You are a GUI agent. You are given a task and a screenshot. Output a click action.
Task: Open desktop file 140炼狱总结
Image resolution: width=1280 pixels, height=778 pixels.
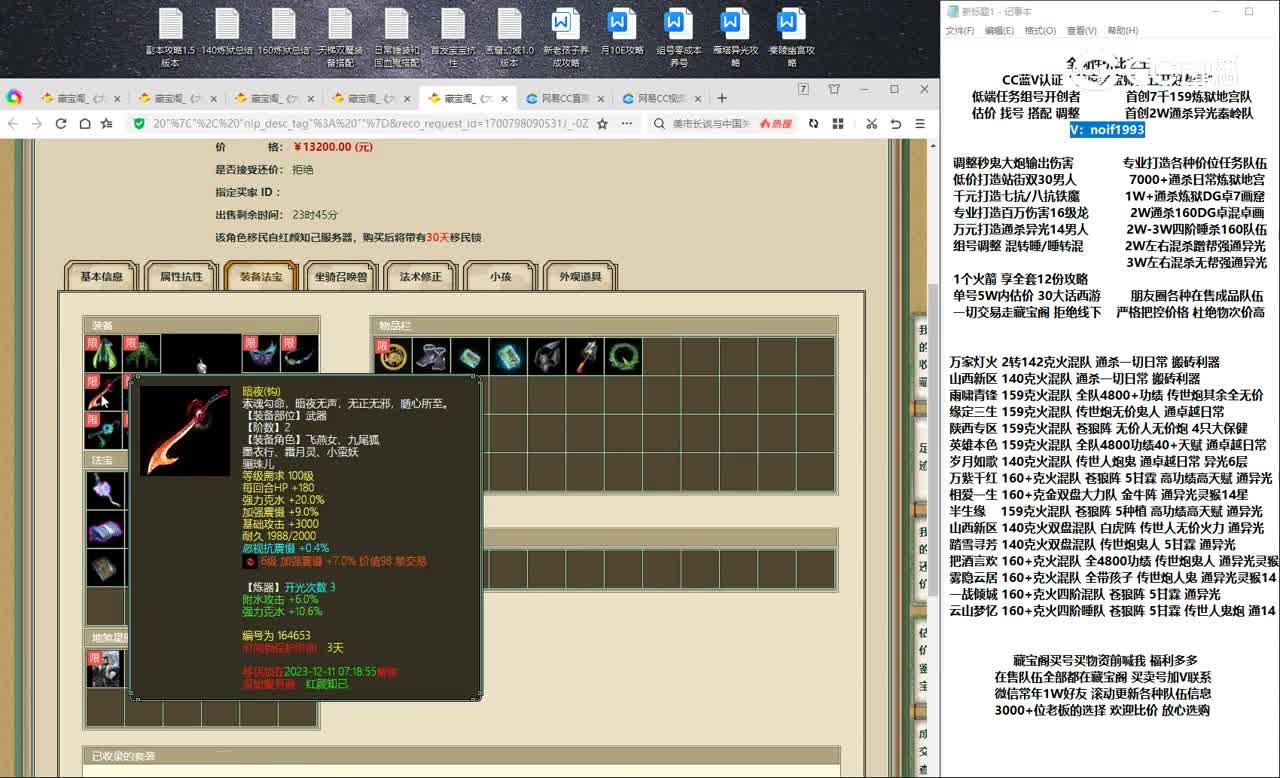click(x=227, y=33)
